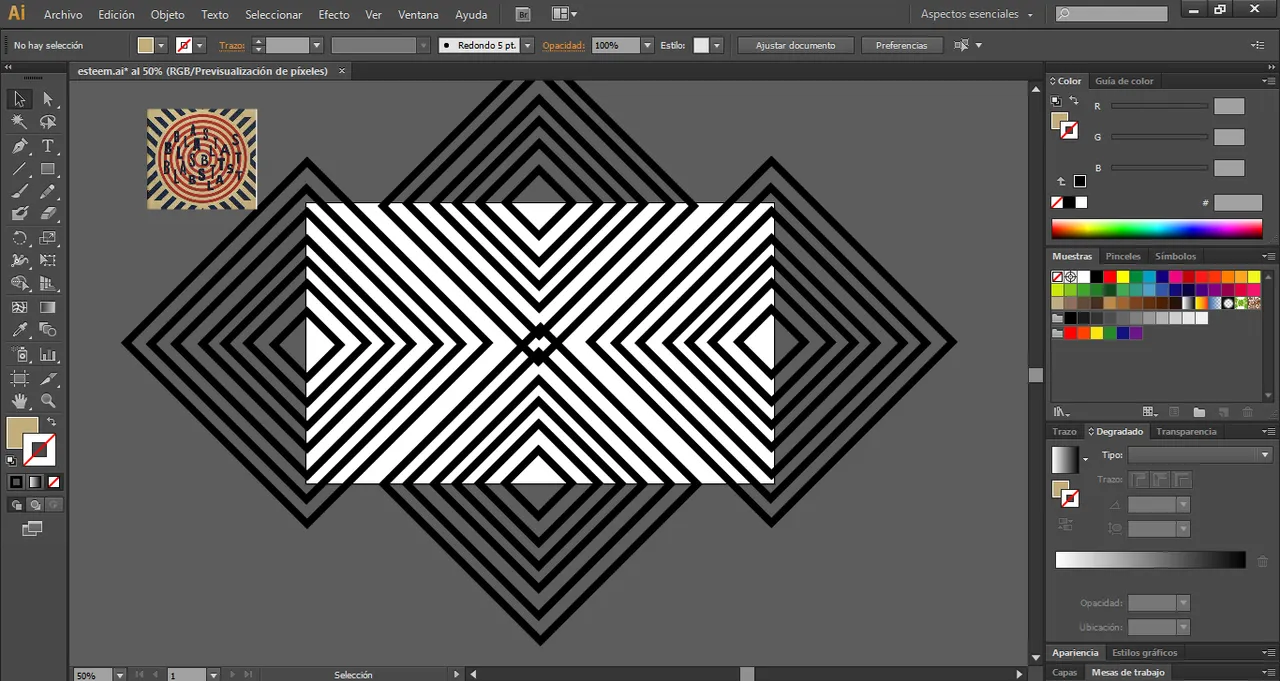The height and width of the screenshot is (681, 1280).
Task: Click the Opacidad link in control bar
Action: point(563,45)
